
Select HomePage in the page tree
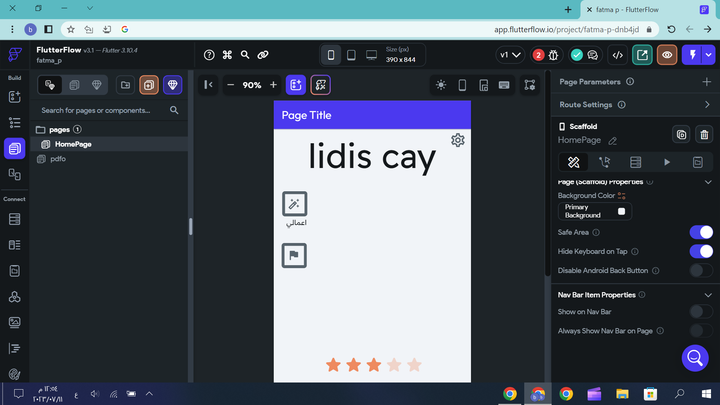pyautogui.click(x=73, y=144)
